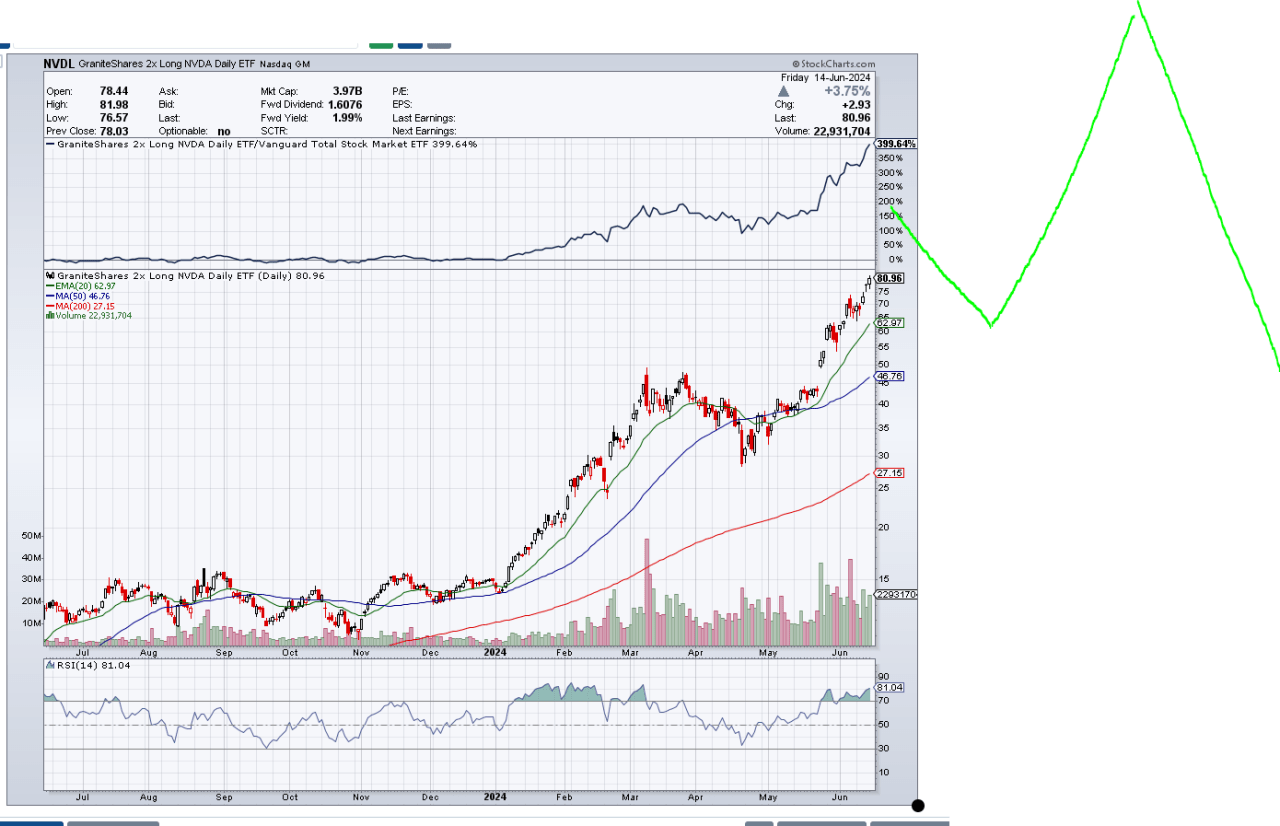Click the High value 81.98

pyautogui.click(x=114, y=104)
